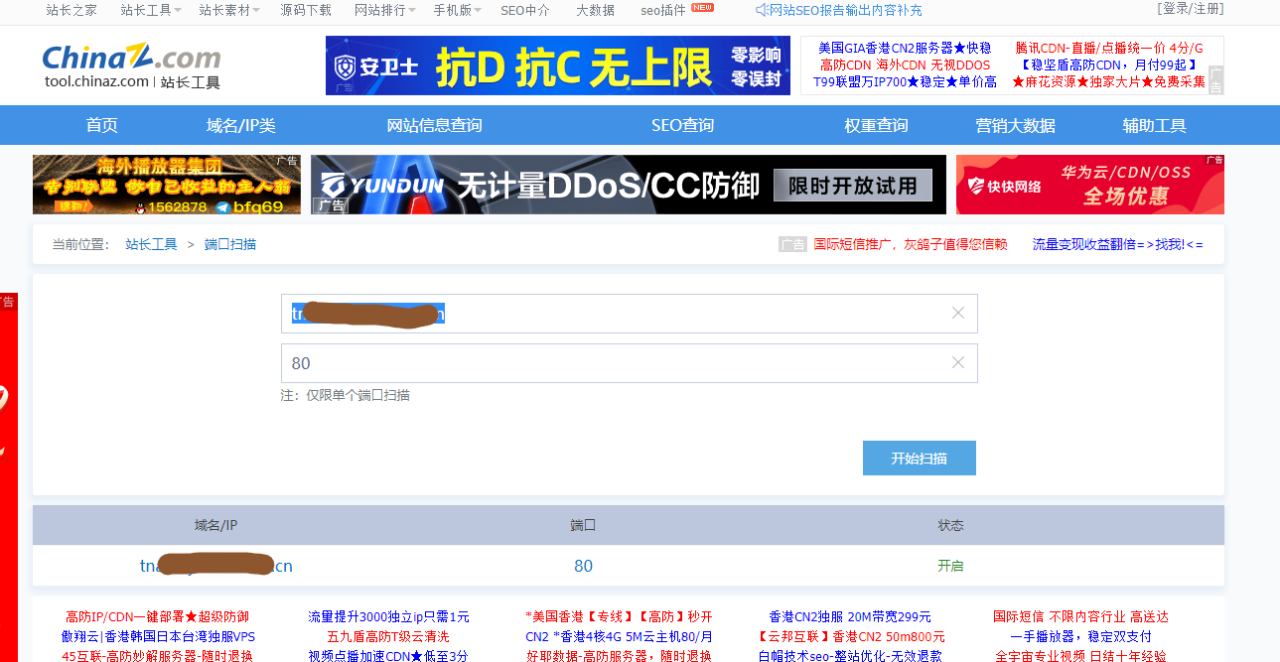The image size is (1280, 662).
Task: Expand the 手机版 dropdown
Action: coord(453,10)
